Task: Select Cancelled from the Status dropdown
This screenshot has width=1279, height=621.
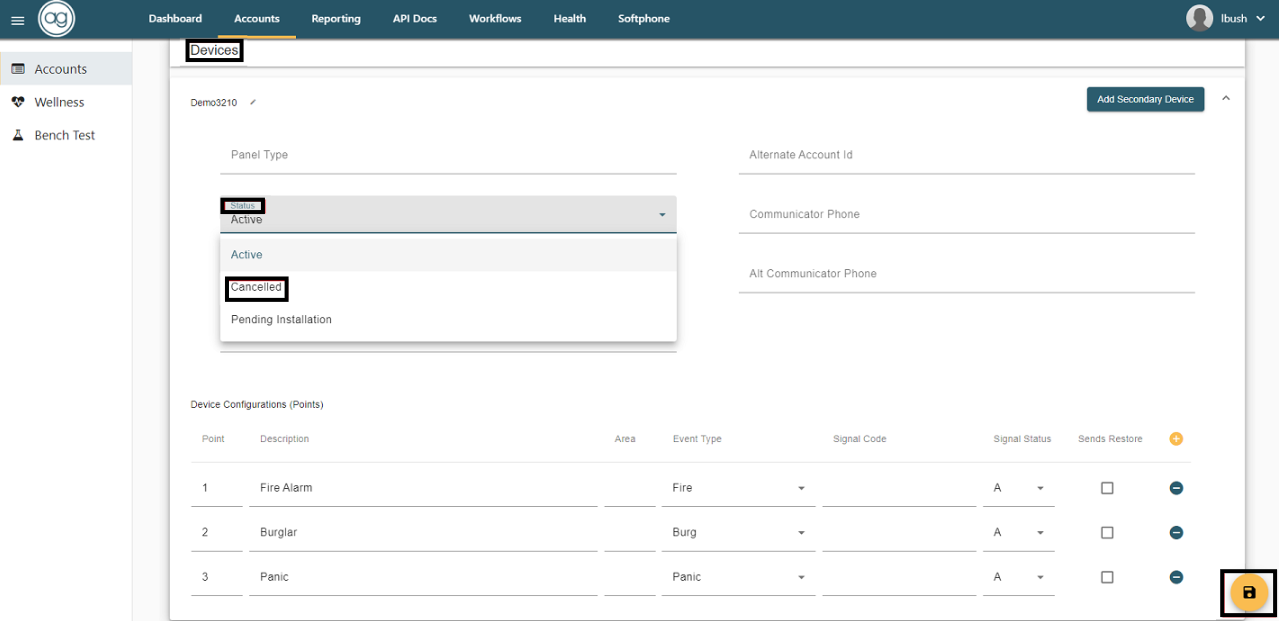Action: pos(257,288)
